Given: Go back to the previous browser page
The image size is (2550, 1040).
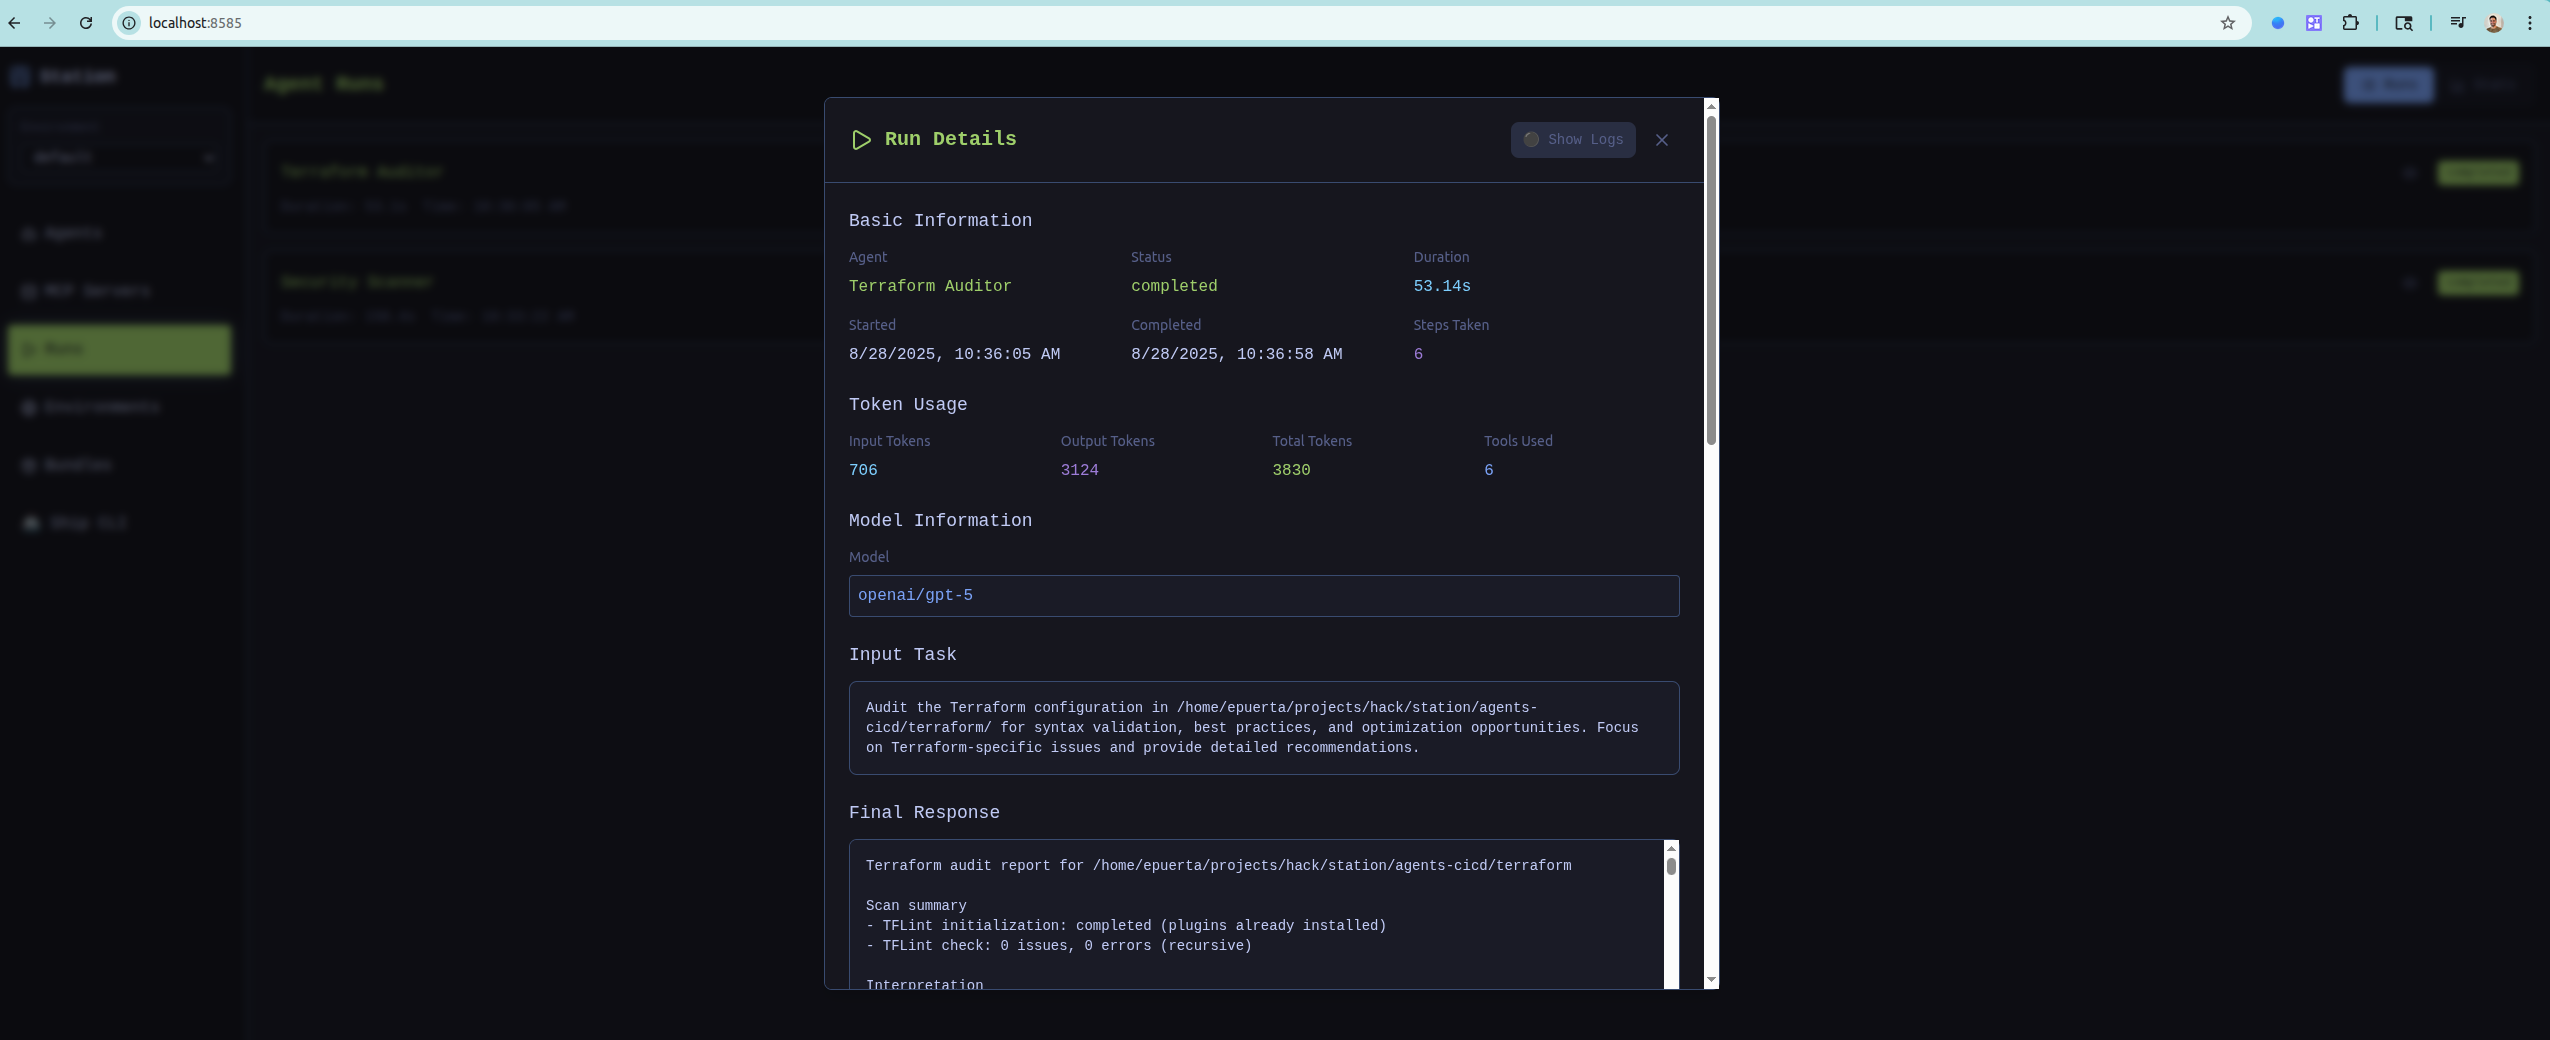Looking at the screenshot, I should coord(14,23).
